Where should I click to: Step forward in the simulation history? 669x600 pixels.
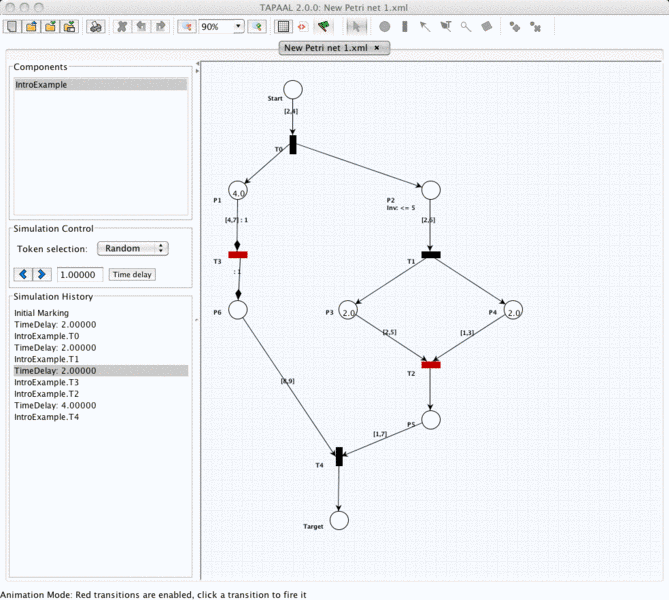(x=42, y=274)
